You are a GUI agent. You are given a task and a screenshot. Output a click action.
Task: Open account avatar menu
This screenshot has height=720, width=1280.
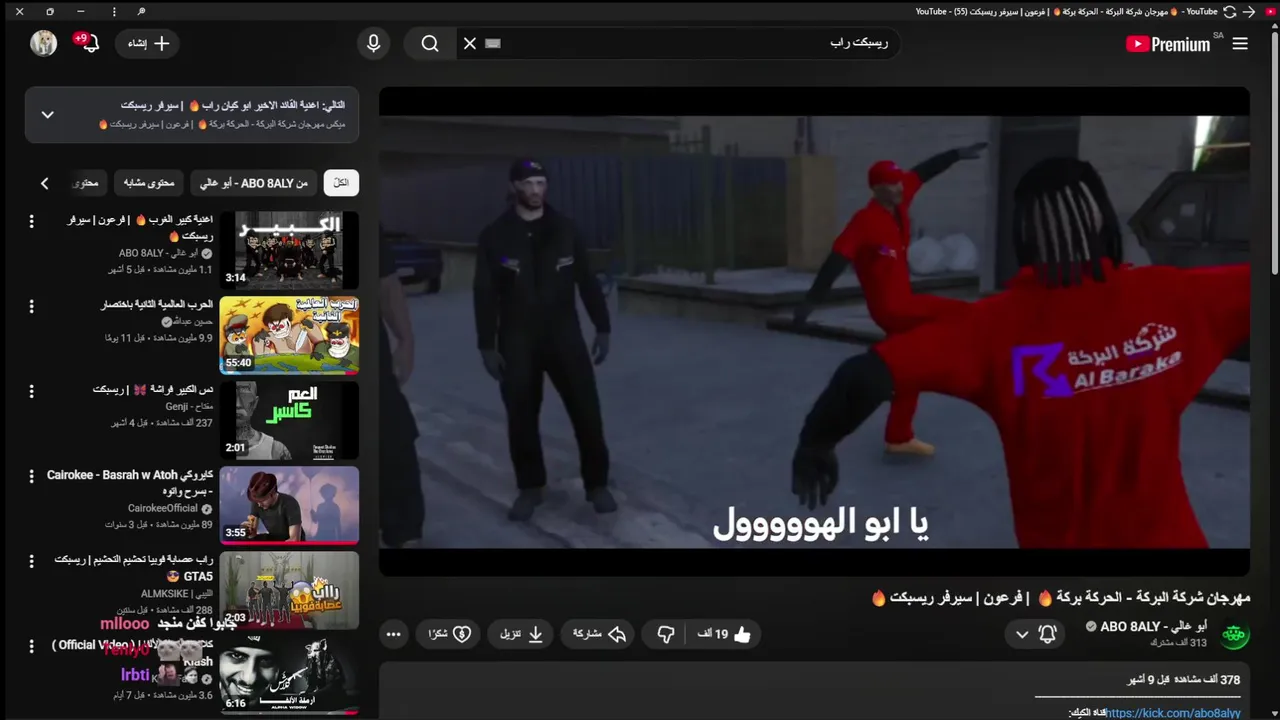pyautogui.click(x=43, y=43)
